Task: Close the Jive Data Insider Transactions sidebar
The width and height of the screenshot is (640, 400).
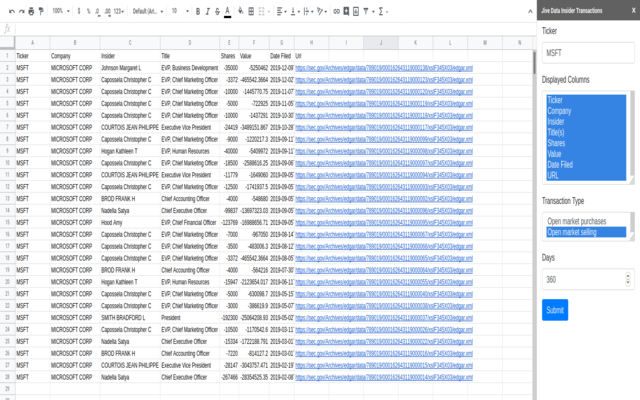Action: coord(633,11)
